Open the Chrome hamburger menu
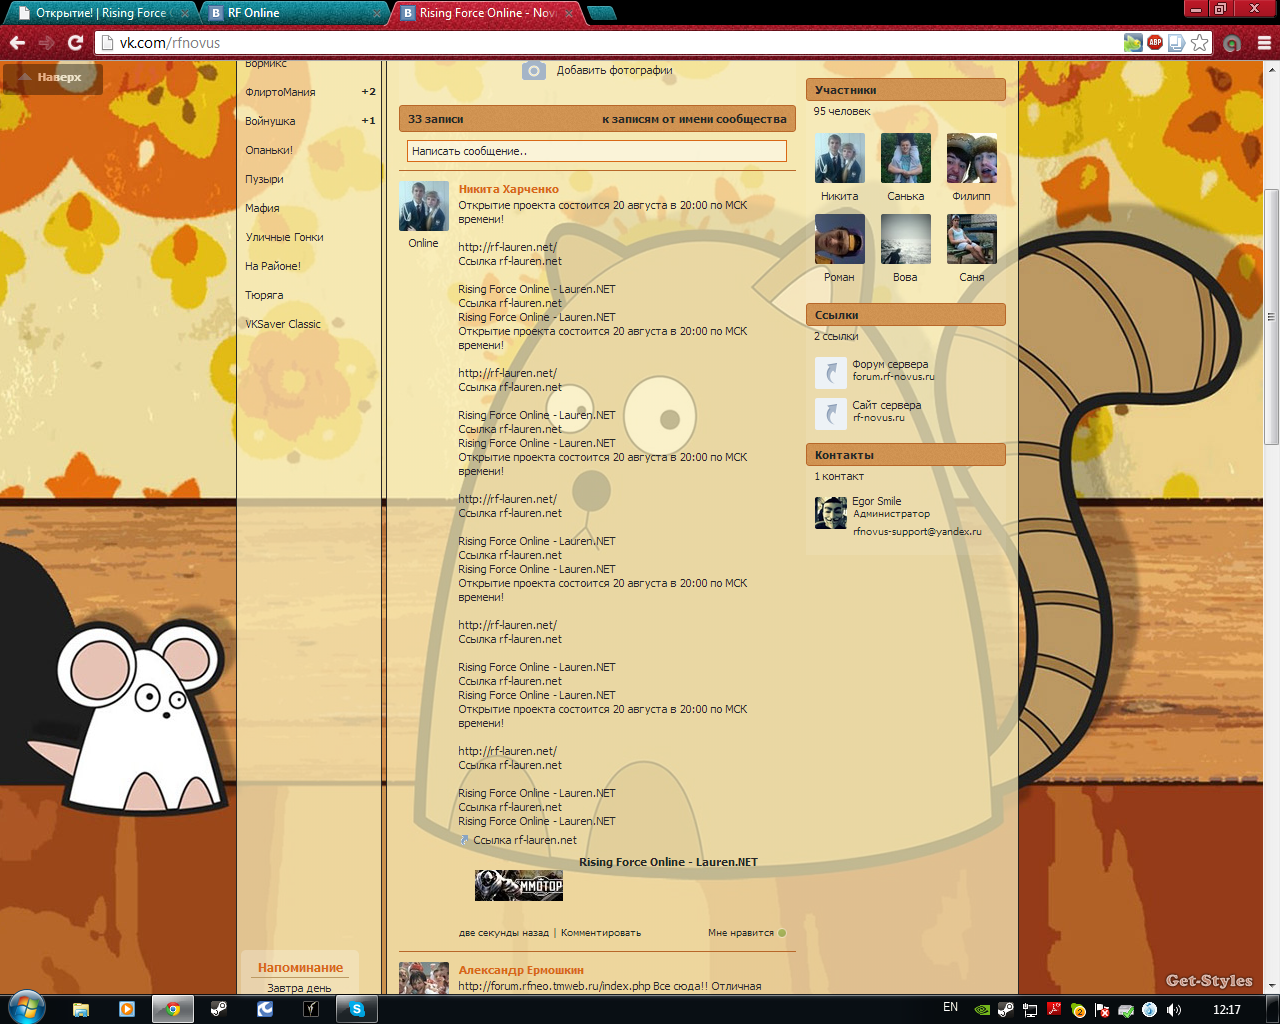This screenshot has width=1280, height=1024. [x=1264, y=43]
